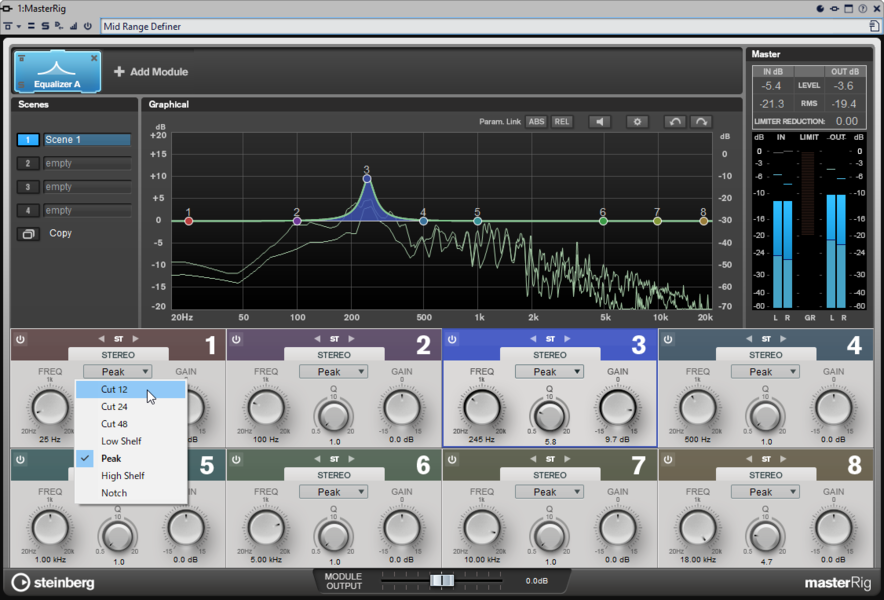
Task: Click the Scene 1 name field
Action: (x=87, y=140)
